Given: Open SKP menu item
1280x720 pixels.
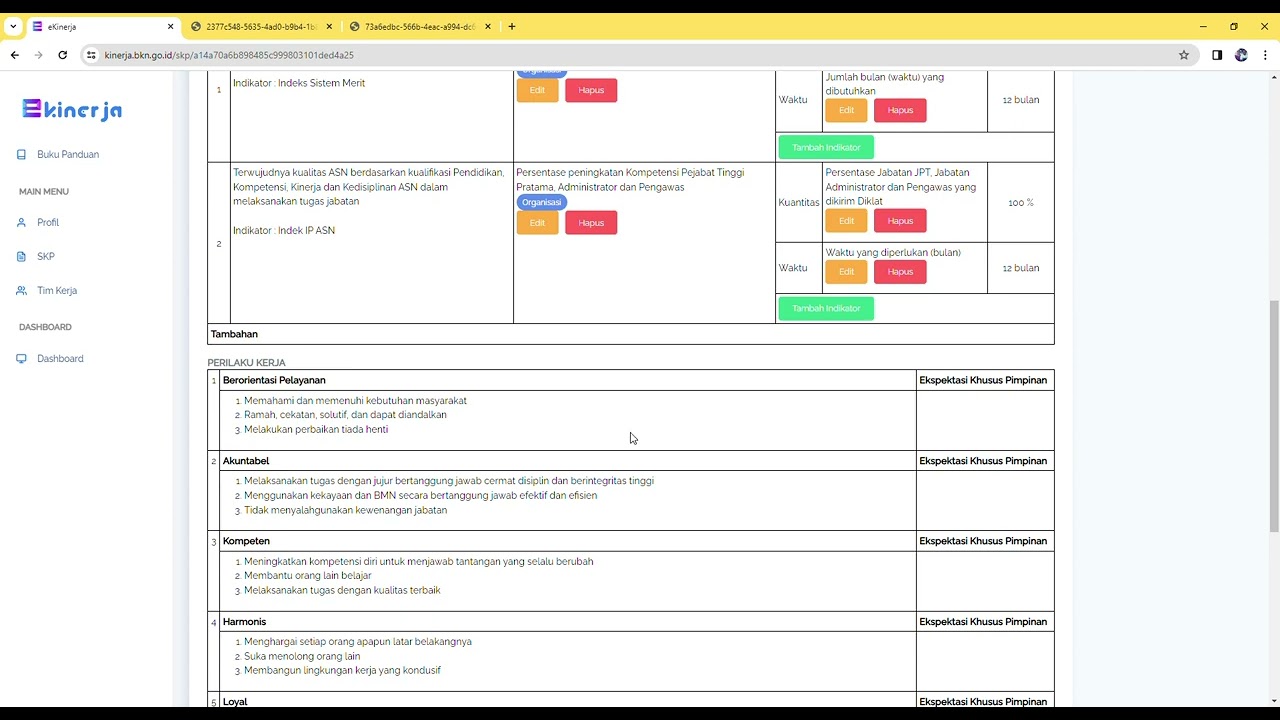Looking at the screenshot, I should 46,256.
